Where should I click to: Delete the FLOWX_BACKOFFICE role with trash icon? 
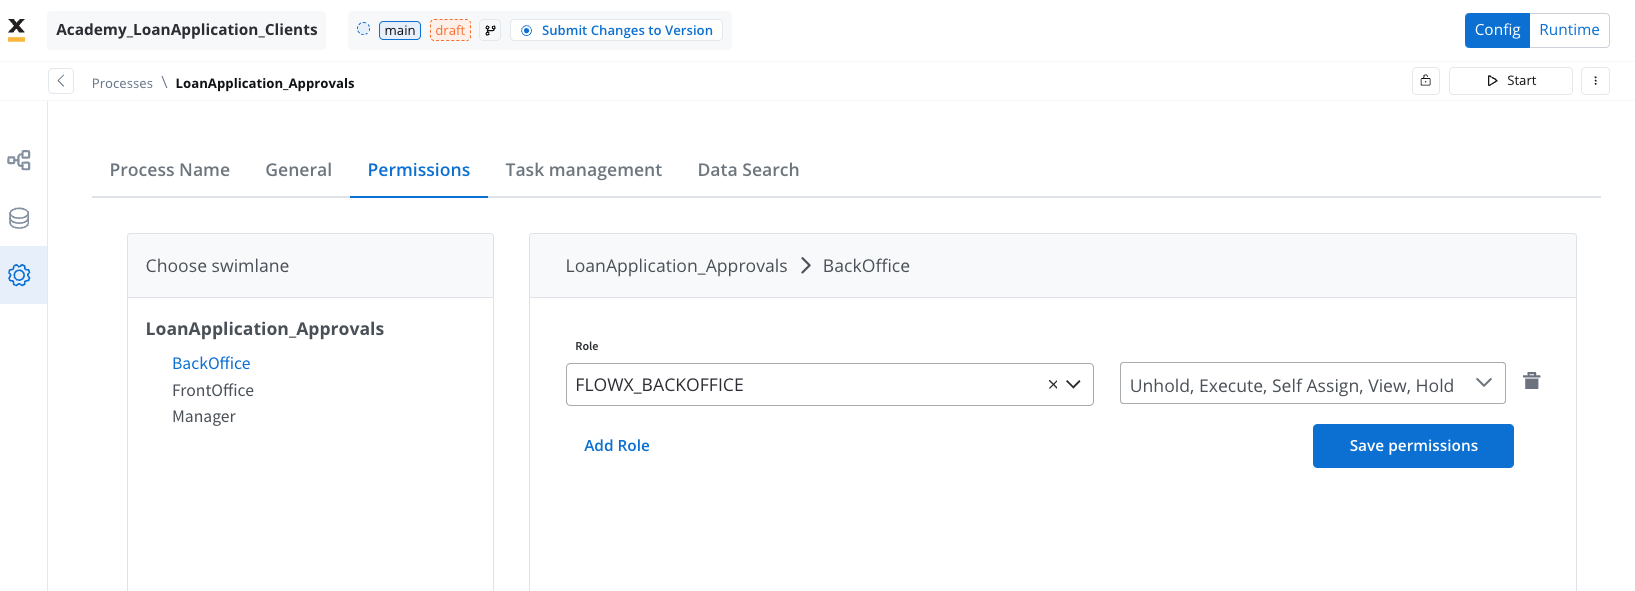(1531, 381)
